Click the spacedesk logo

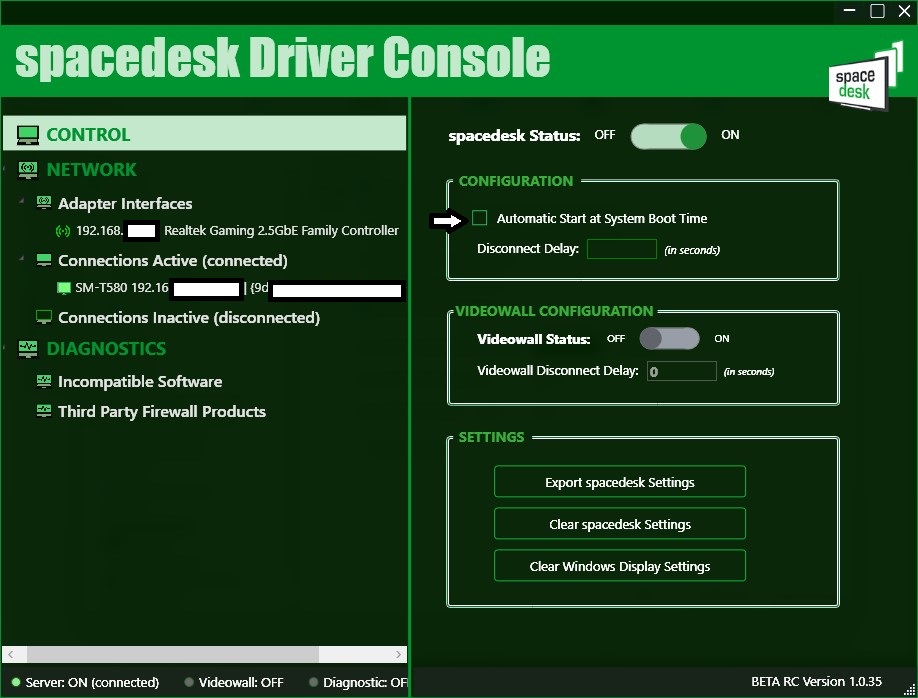tap(865, 76)
